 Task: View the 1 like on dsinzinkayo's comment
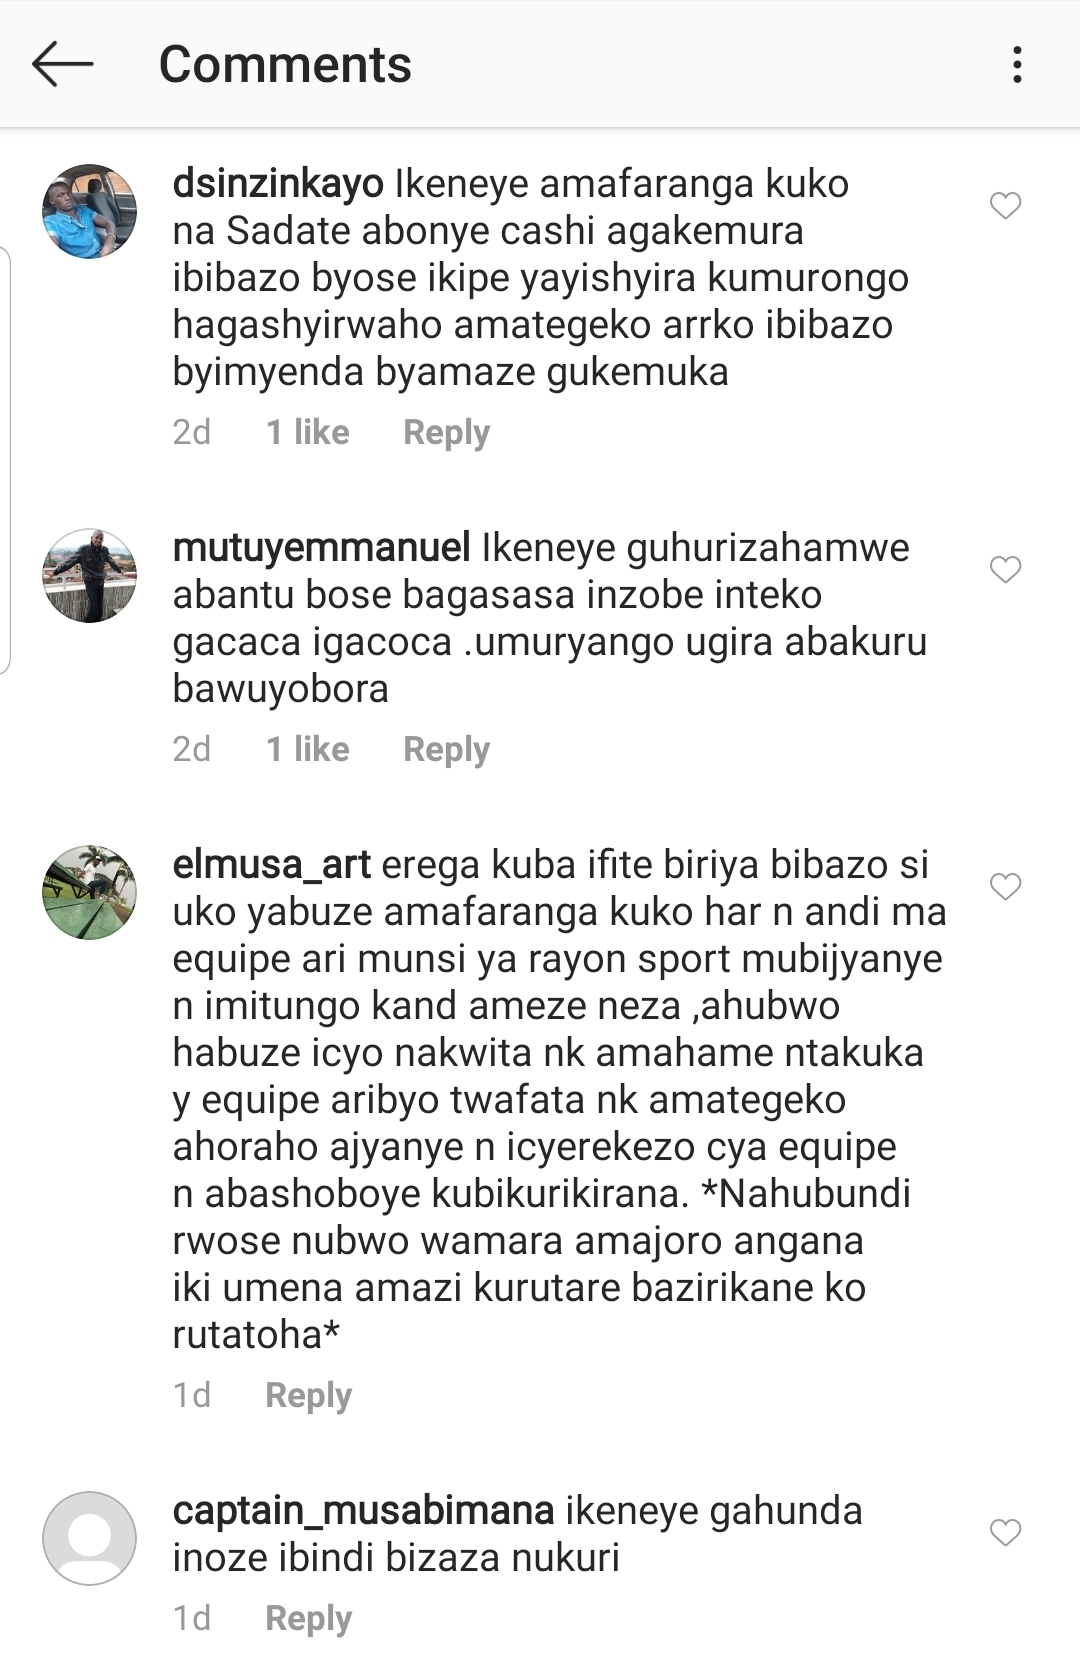pyautogui.click(x=308, y=432)
